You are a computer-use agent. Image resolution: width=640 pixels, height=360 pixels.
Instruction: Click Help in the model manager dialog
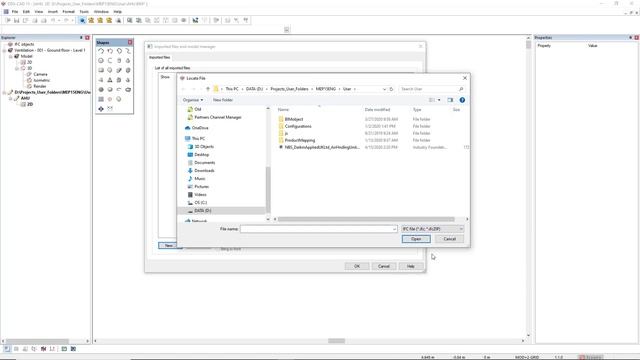[x=411, y=266]
